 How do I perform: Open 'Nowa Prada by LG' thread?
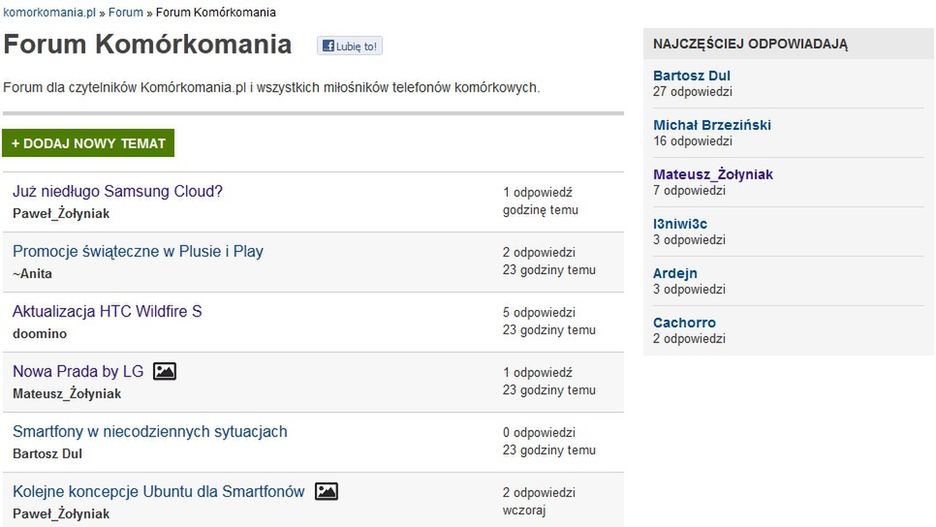78,371
